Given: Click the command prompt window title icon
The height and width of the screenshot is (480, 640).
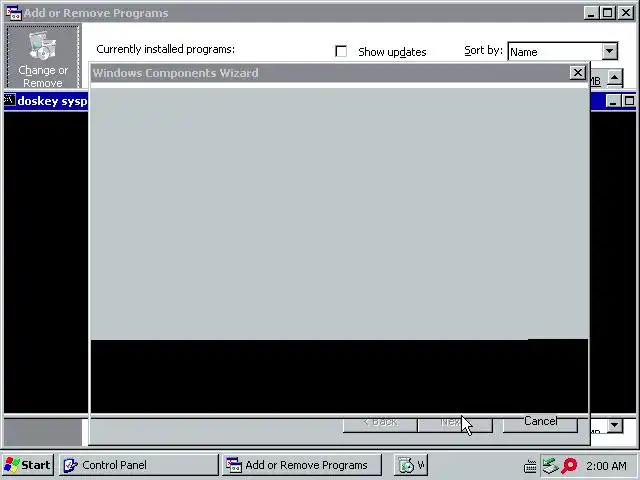Looking at the screenshot, I should pyautogui.click(x=10, y=100).
